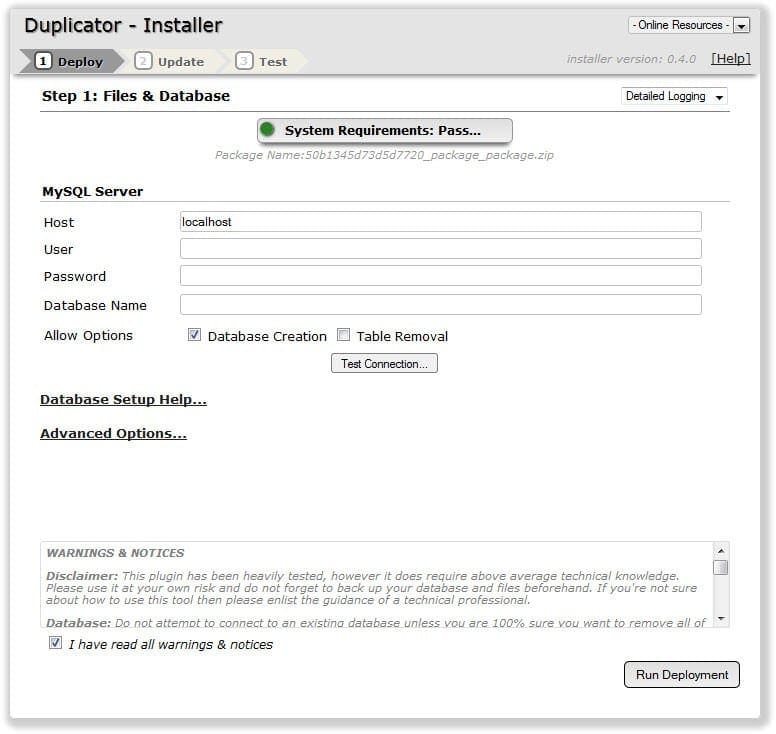The image size is (776, 734).
Task: Open the [Help] link
Action: [x=730, y=58]
